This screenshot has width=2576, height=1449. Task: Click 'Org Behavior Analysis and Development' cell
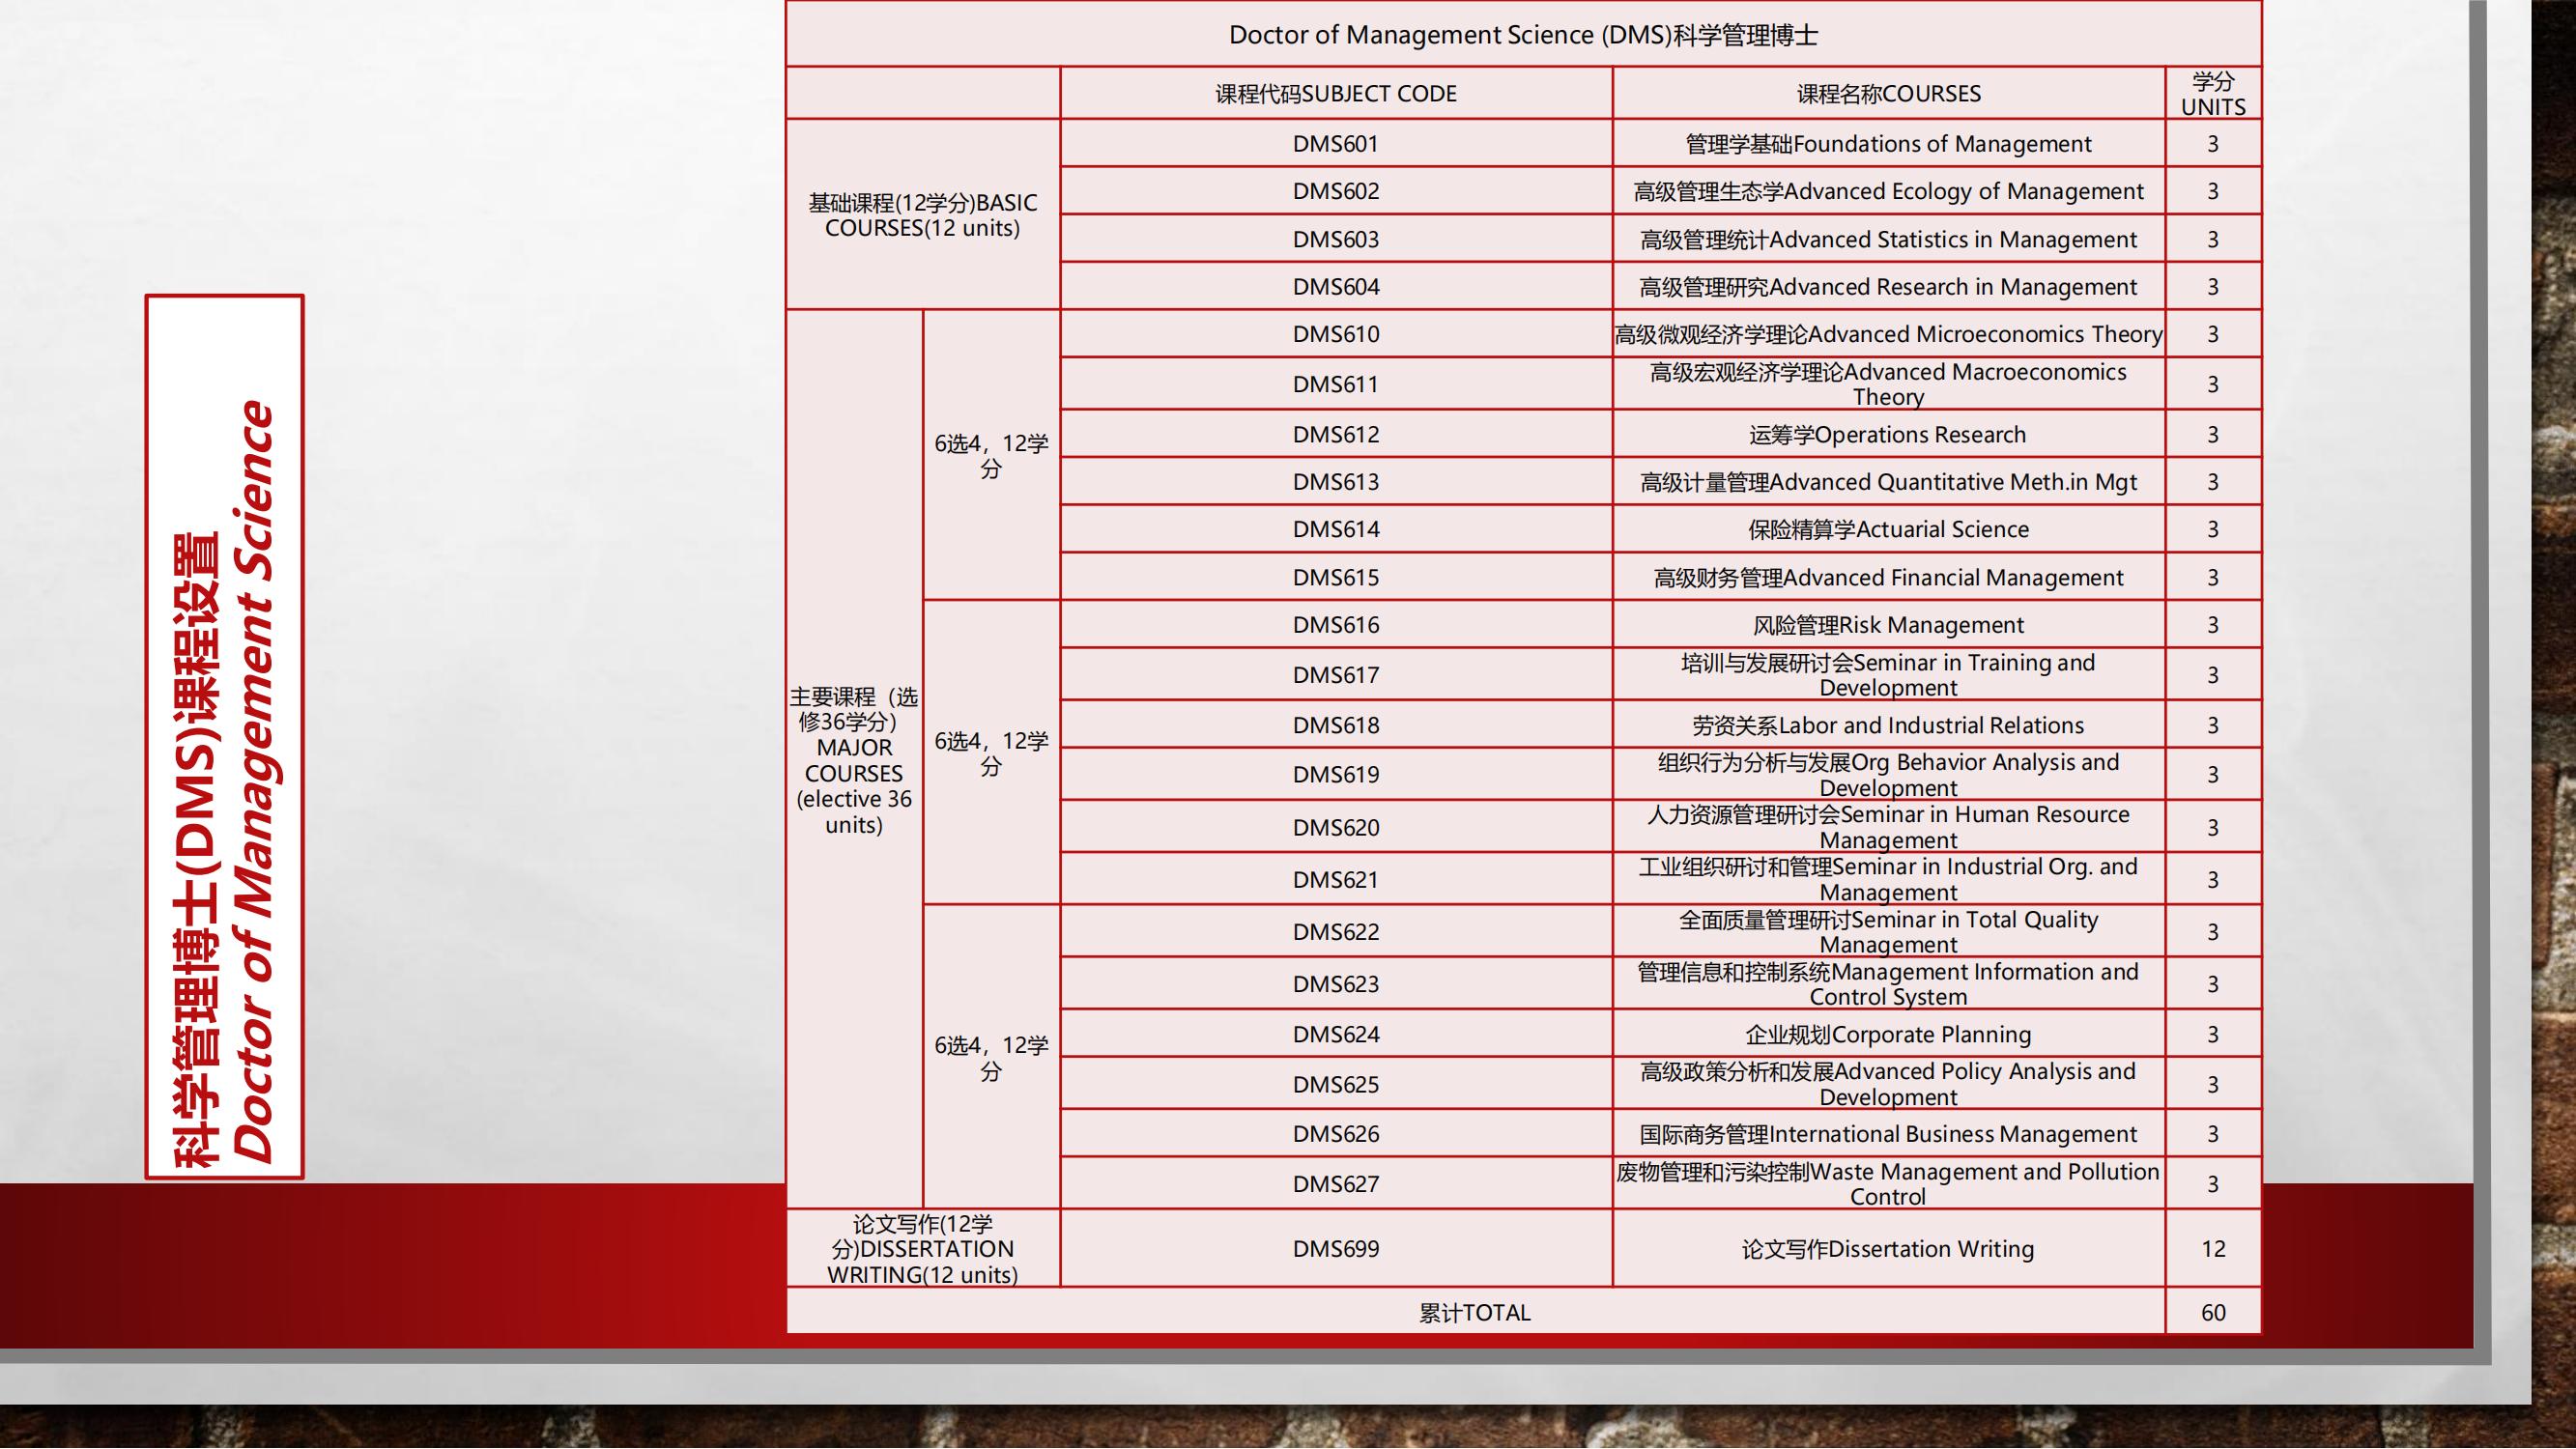click(x=1888, y=774)
